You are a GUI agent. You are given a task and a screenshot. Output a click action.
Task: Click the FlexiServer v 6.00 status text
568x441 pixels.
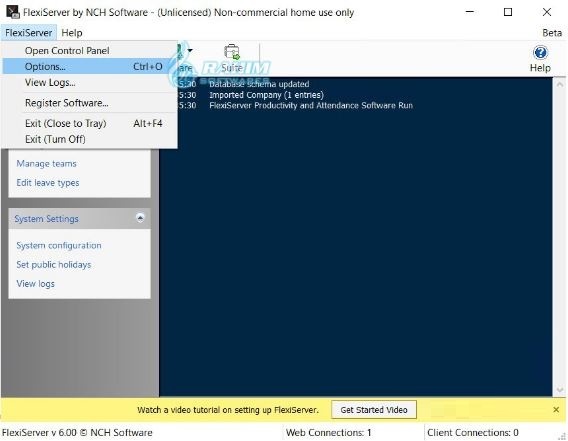(x=77, y=433)
